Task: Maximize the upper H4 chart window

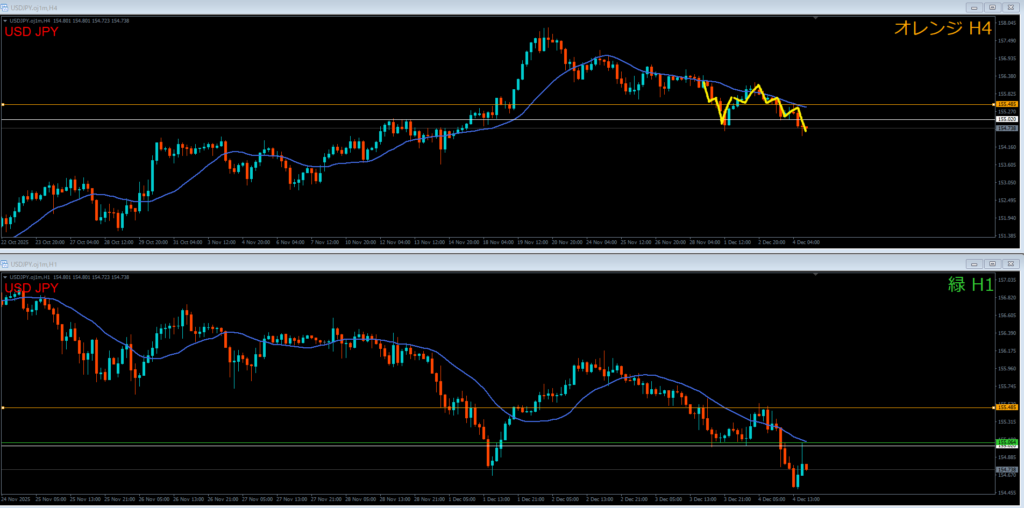Action: click(991, 7)
